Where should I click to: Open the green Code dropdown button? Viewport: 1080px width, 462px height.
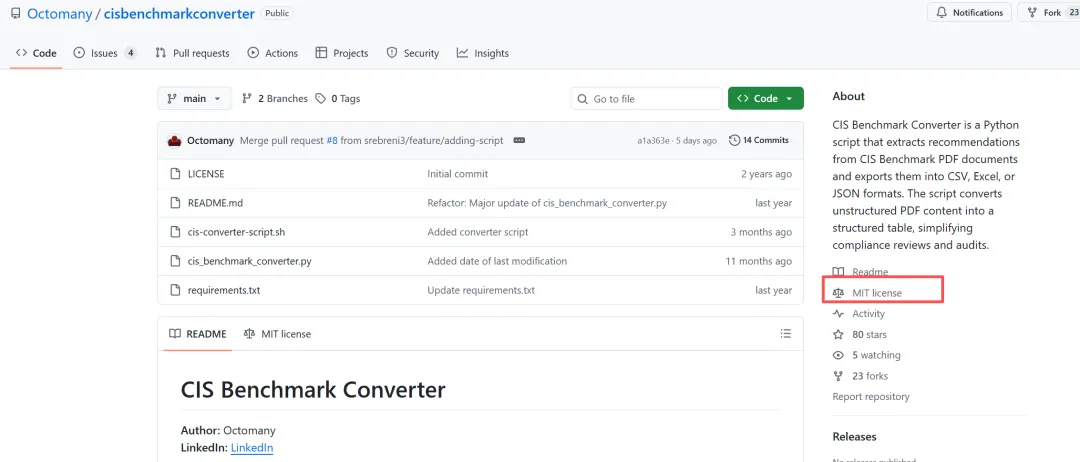766,98
